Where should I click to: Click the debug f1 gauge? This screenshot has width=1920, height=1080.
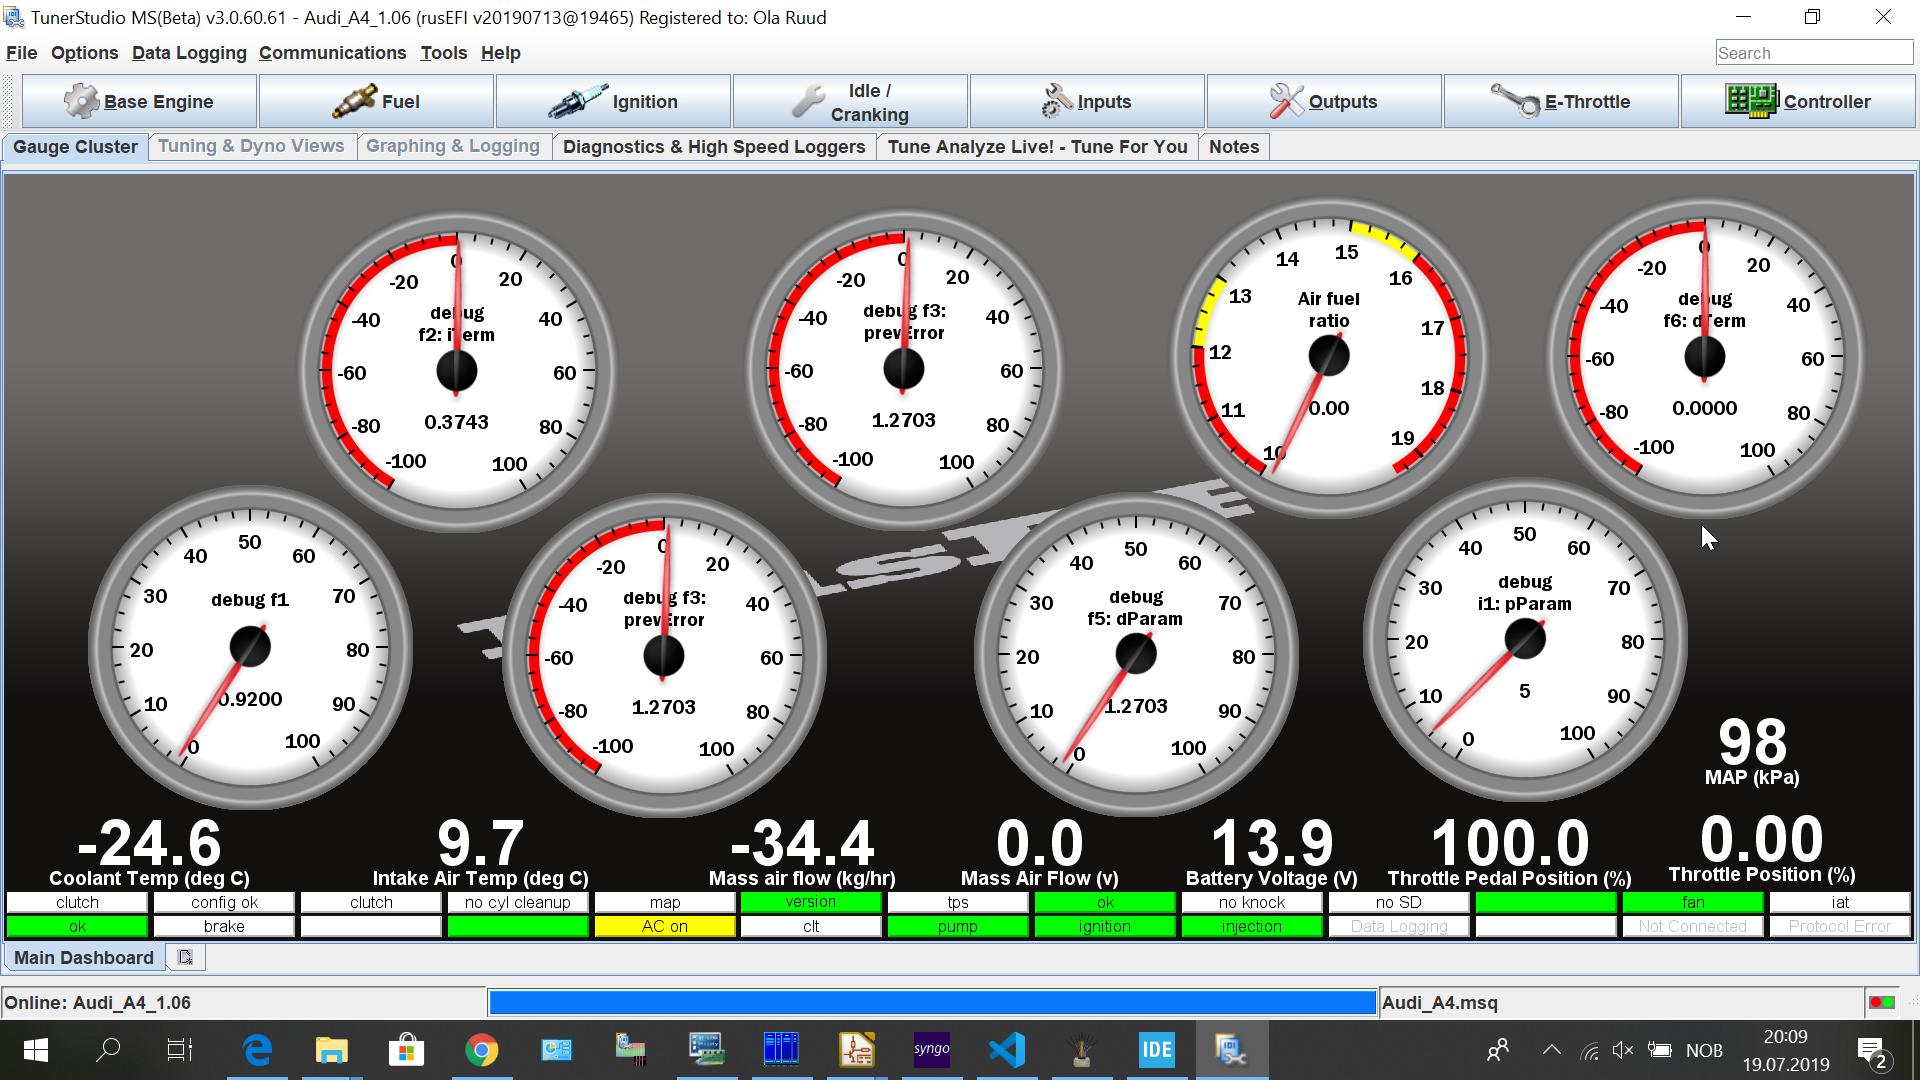click(x=250, y=647)
